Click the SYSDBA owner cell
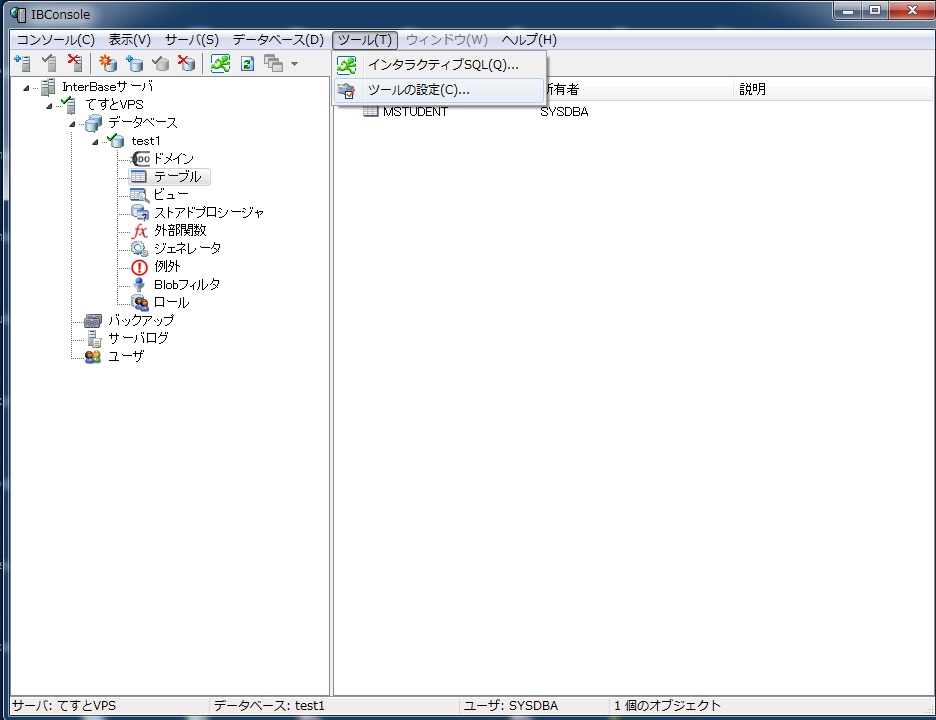This screenshot has height=720, width=936. coord(564,112)
